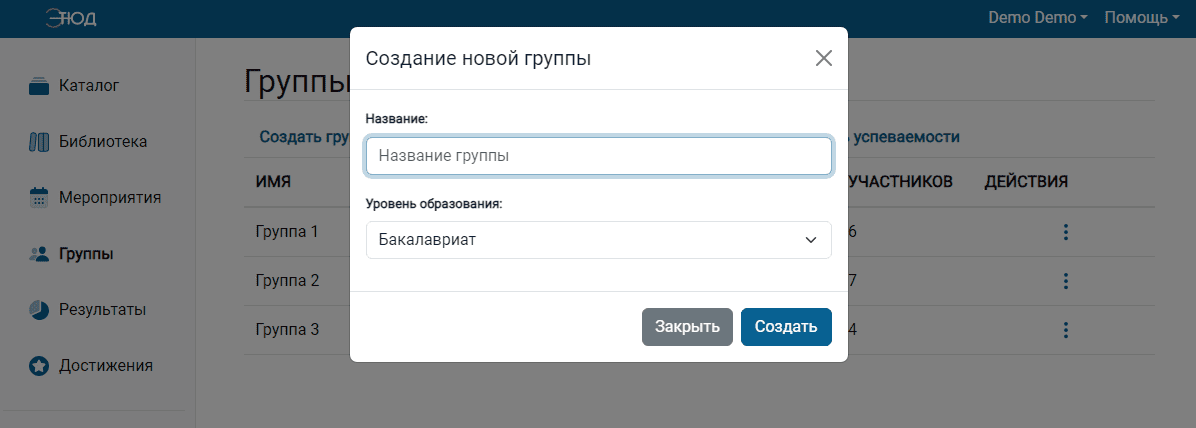Open the Каталог section
This screenshot has height=428, width=1196.
tap(89, 86)
